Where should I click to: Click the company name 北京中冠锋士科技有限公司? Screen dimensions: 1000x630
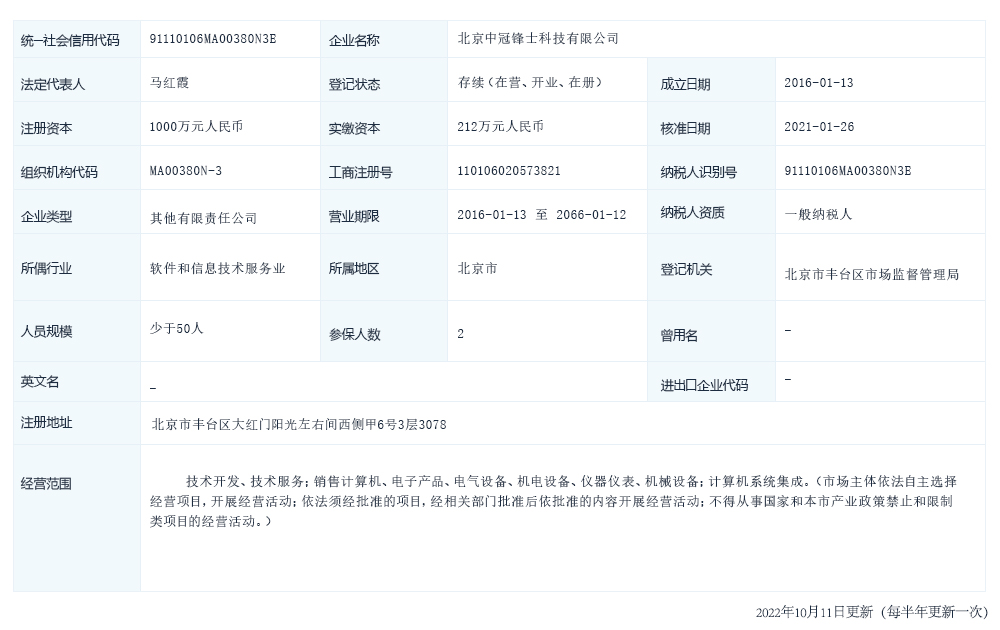click(x=538, y=39)
